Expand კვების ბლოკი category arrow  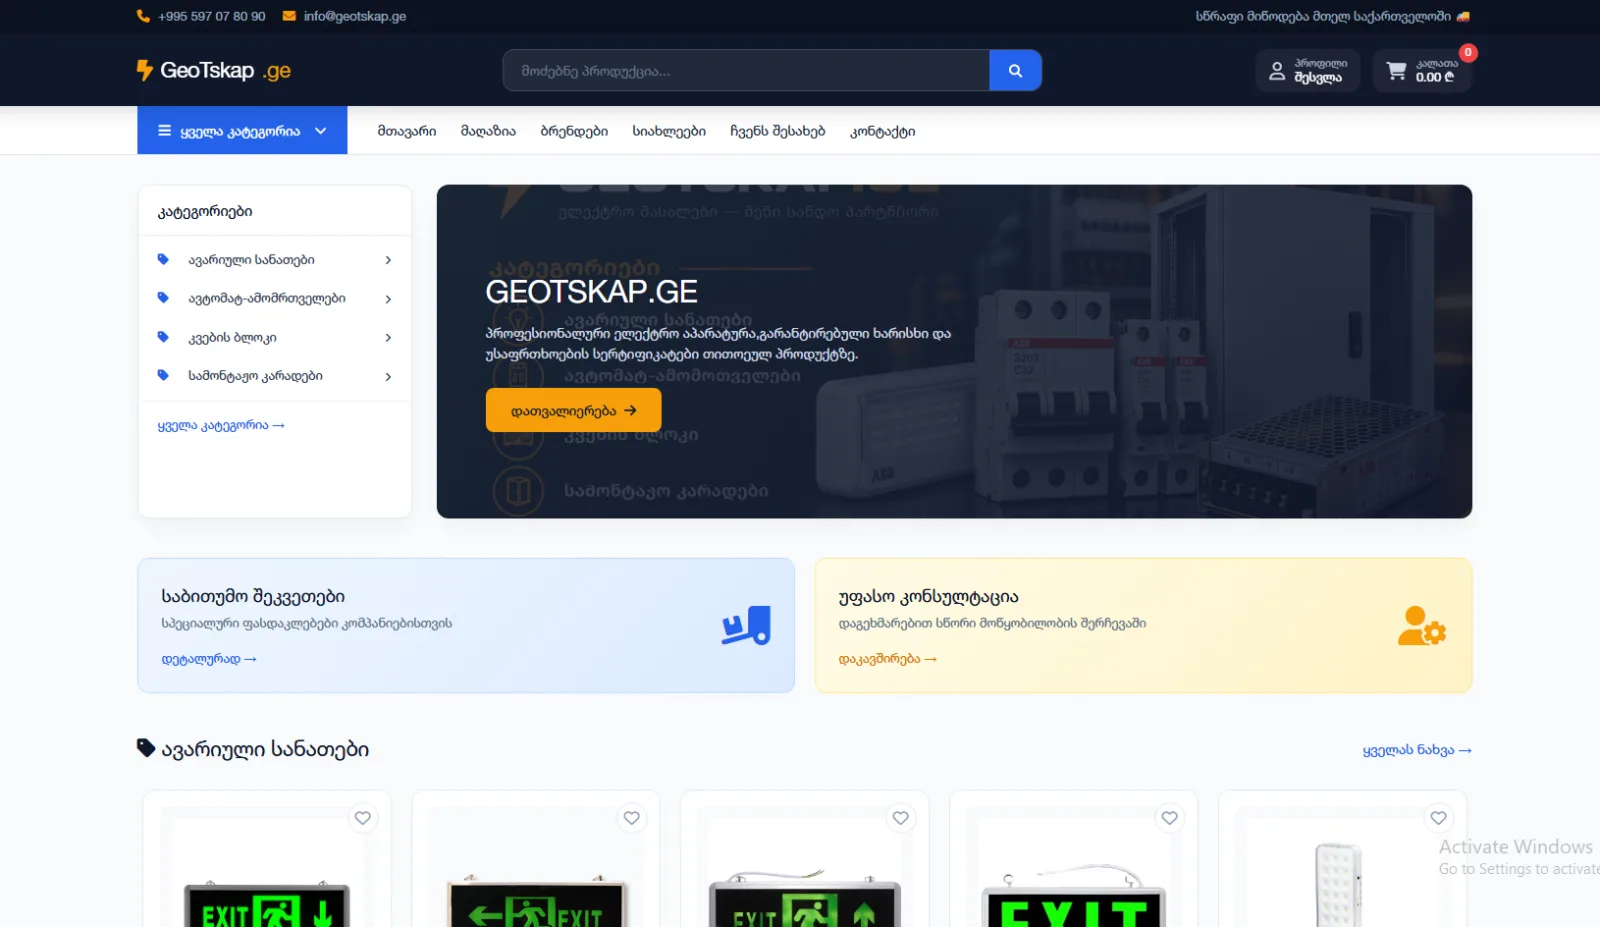(x=388, y=338)
